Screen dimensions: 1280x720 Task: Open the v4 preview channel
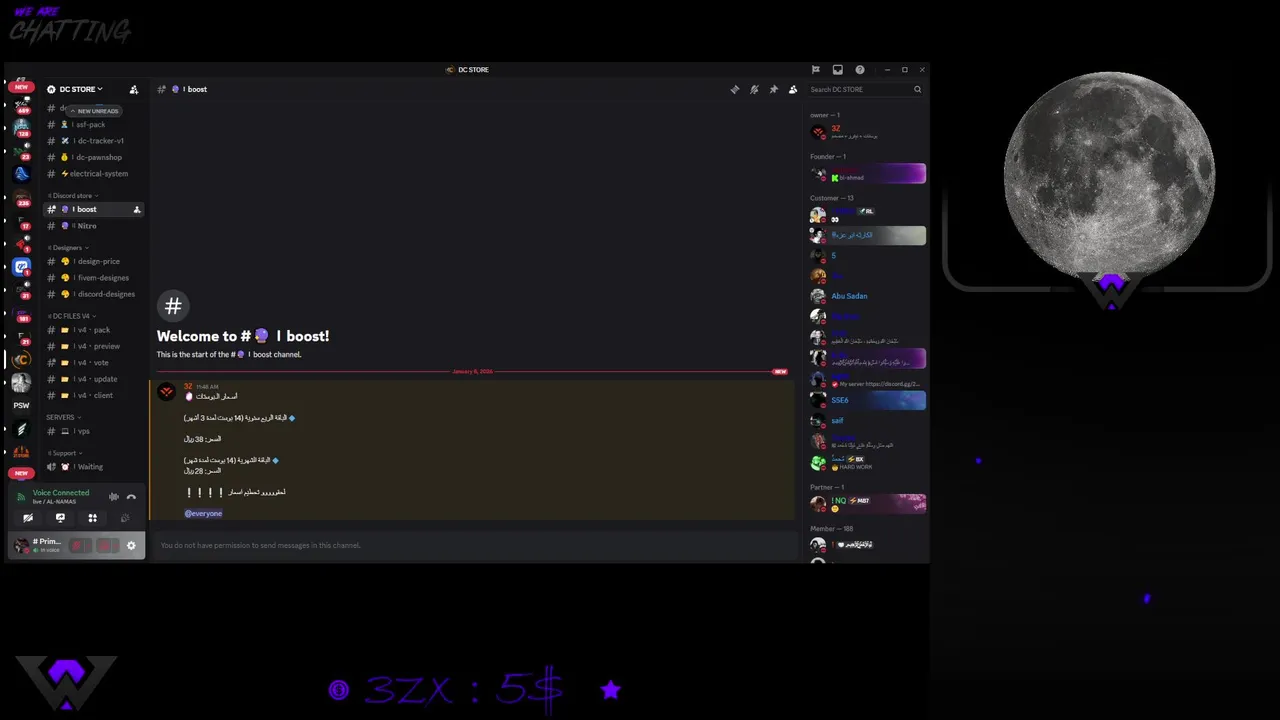(95, 346)
